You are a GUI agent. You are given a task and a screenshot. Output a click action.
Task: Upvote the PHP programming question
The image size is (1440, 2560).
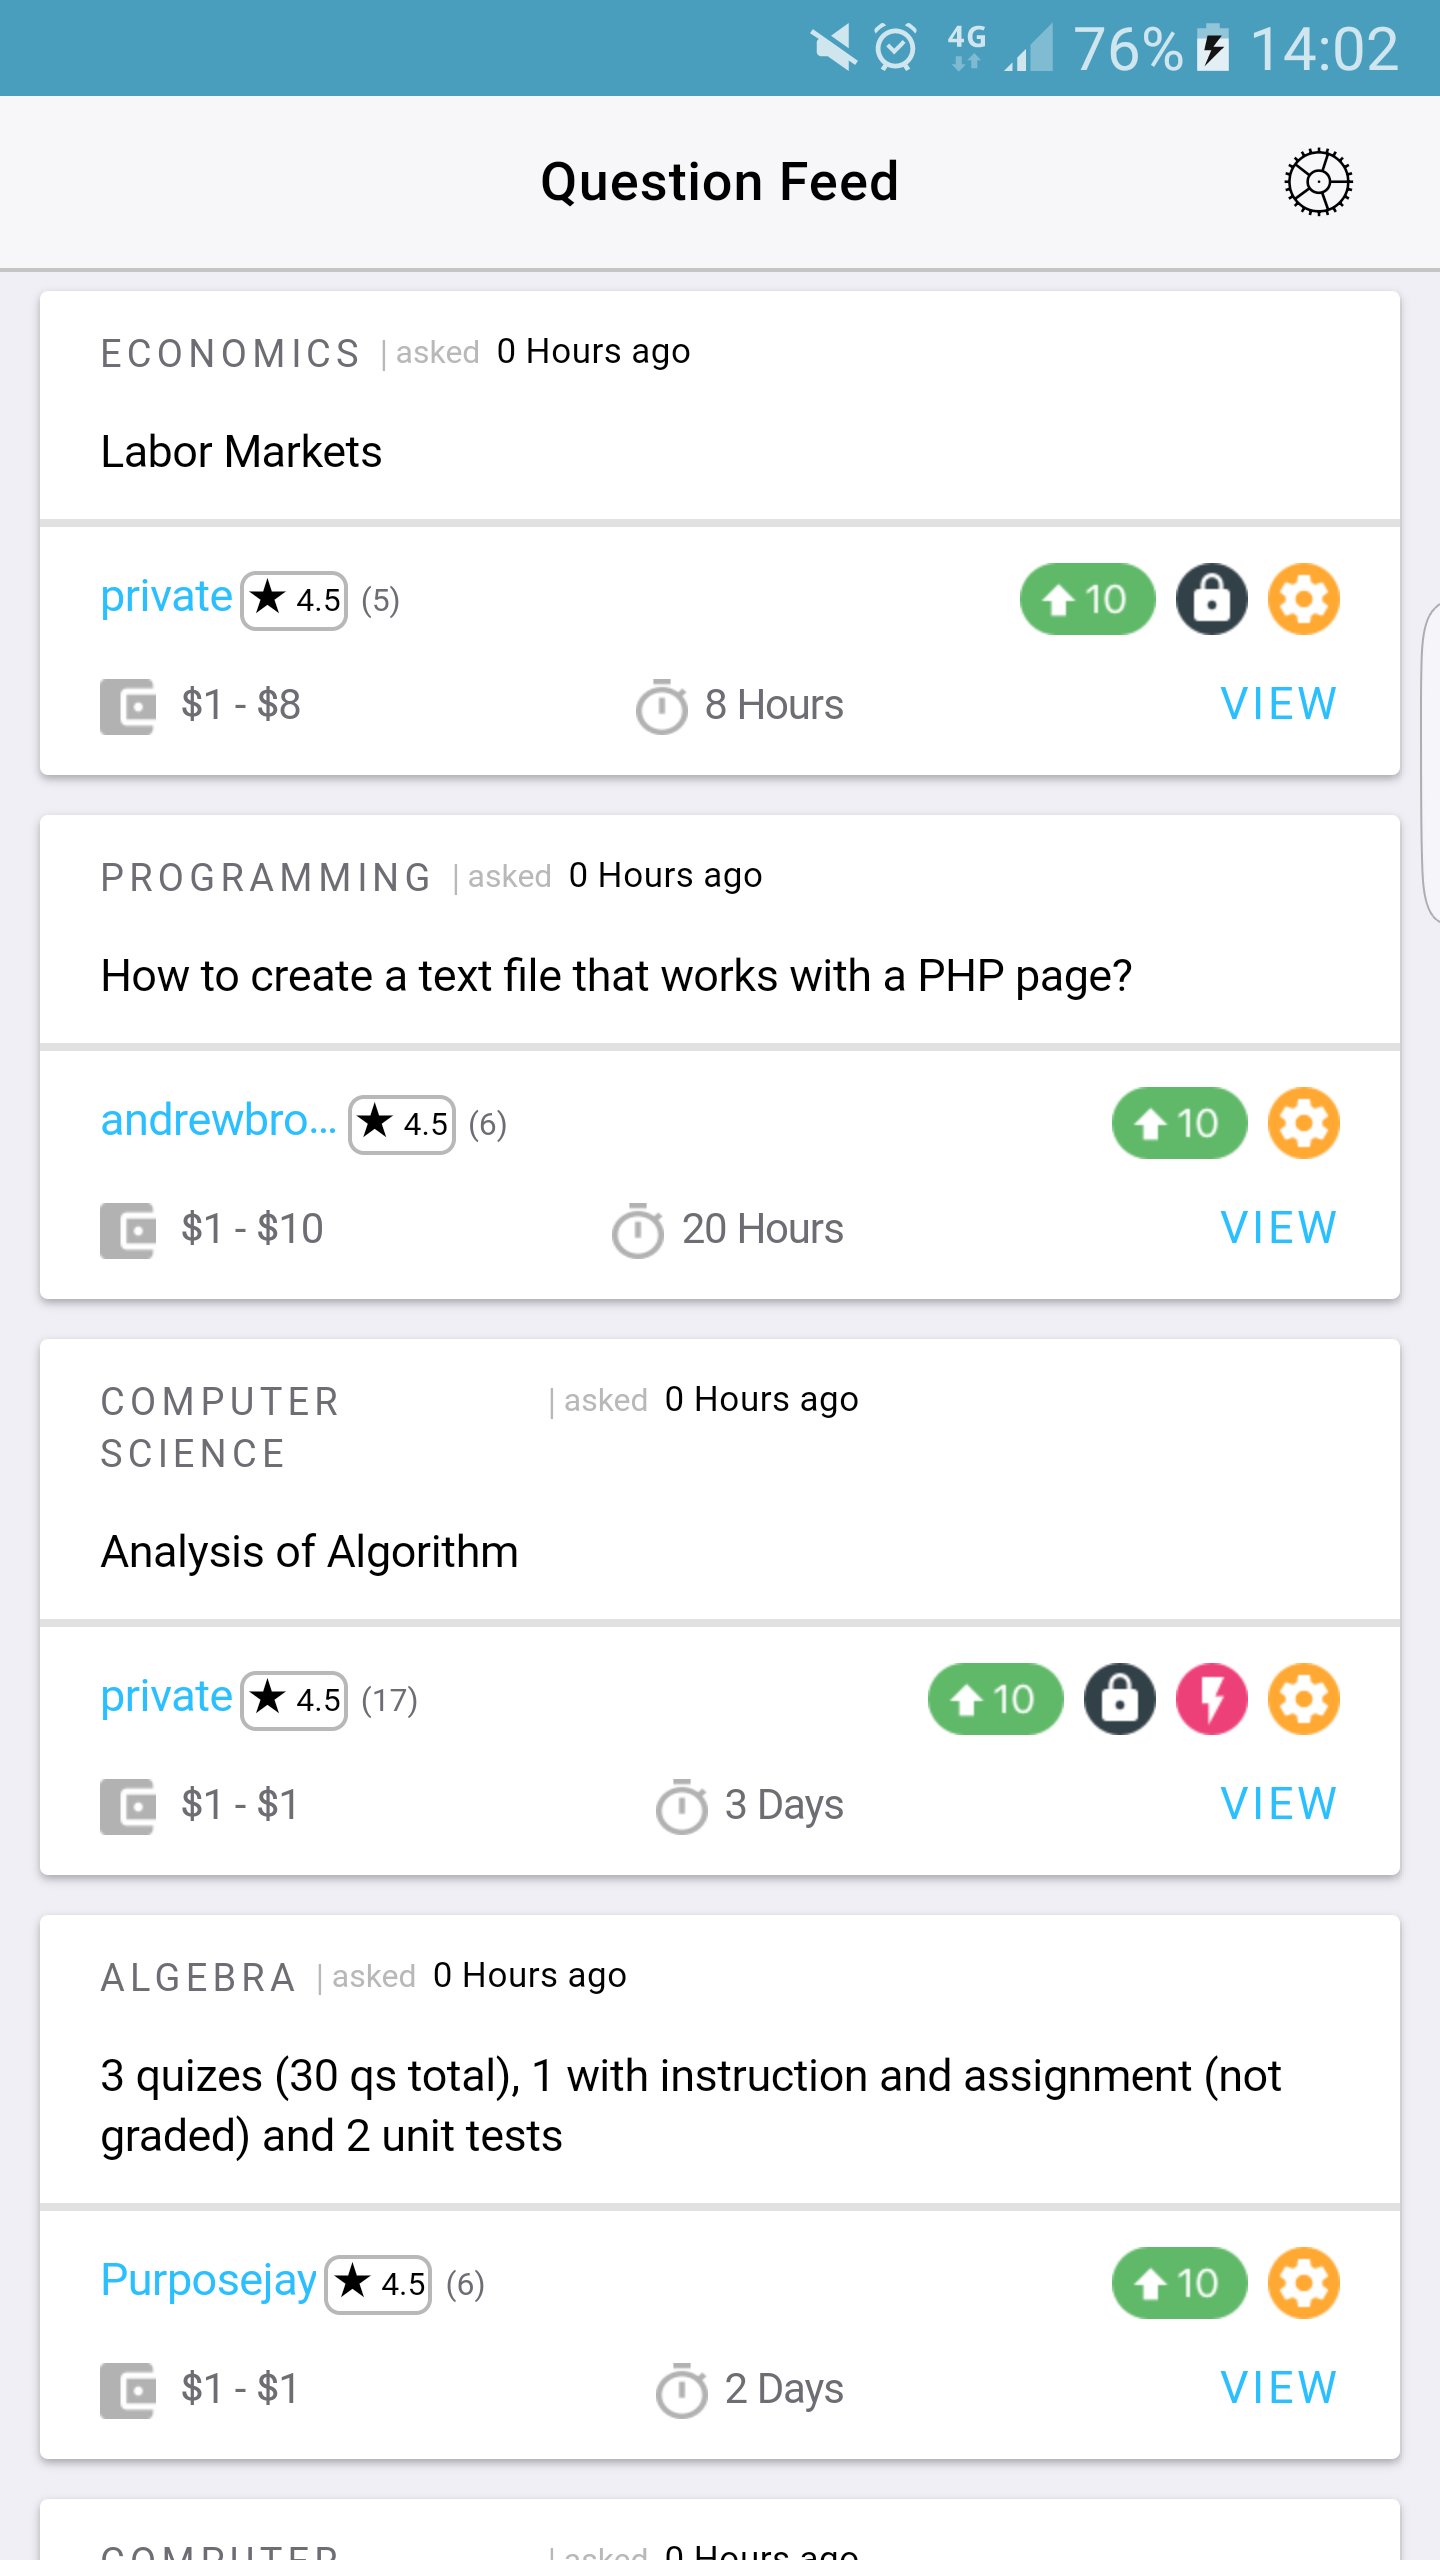1179,1124
